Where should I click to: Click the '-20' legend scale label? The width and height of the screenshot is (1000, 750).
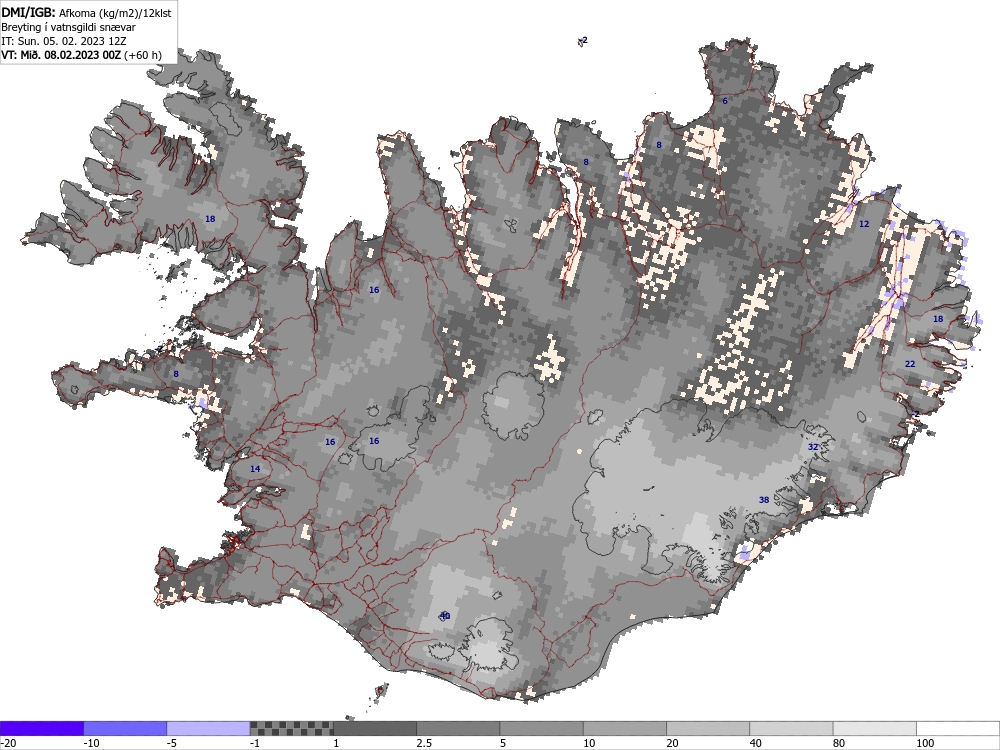coord(8,743)
